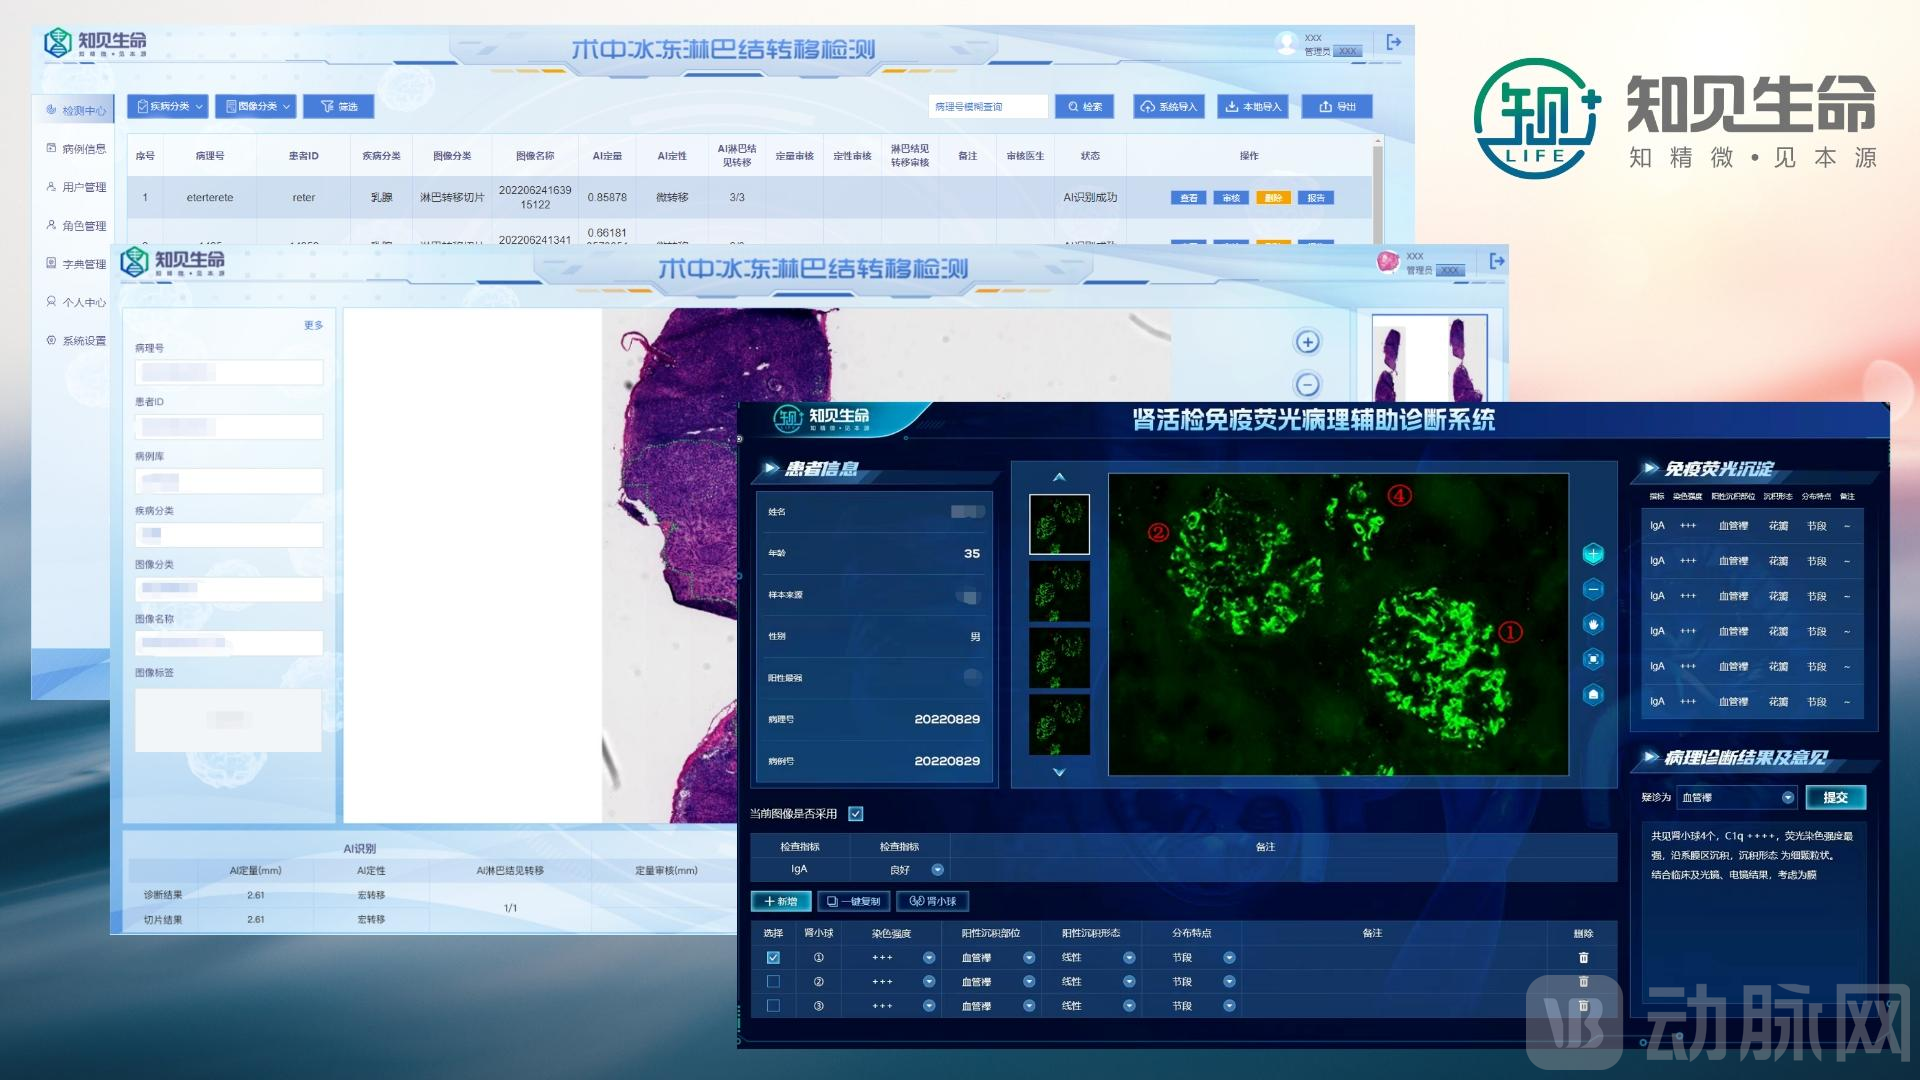Select the second fluorescence thumbnail
Viewport: 1920px width, 1080px height.
pos(1059,591)
